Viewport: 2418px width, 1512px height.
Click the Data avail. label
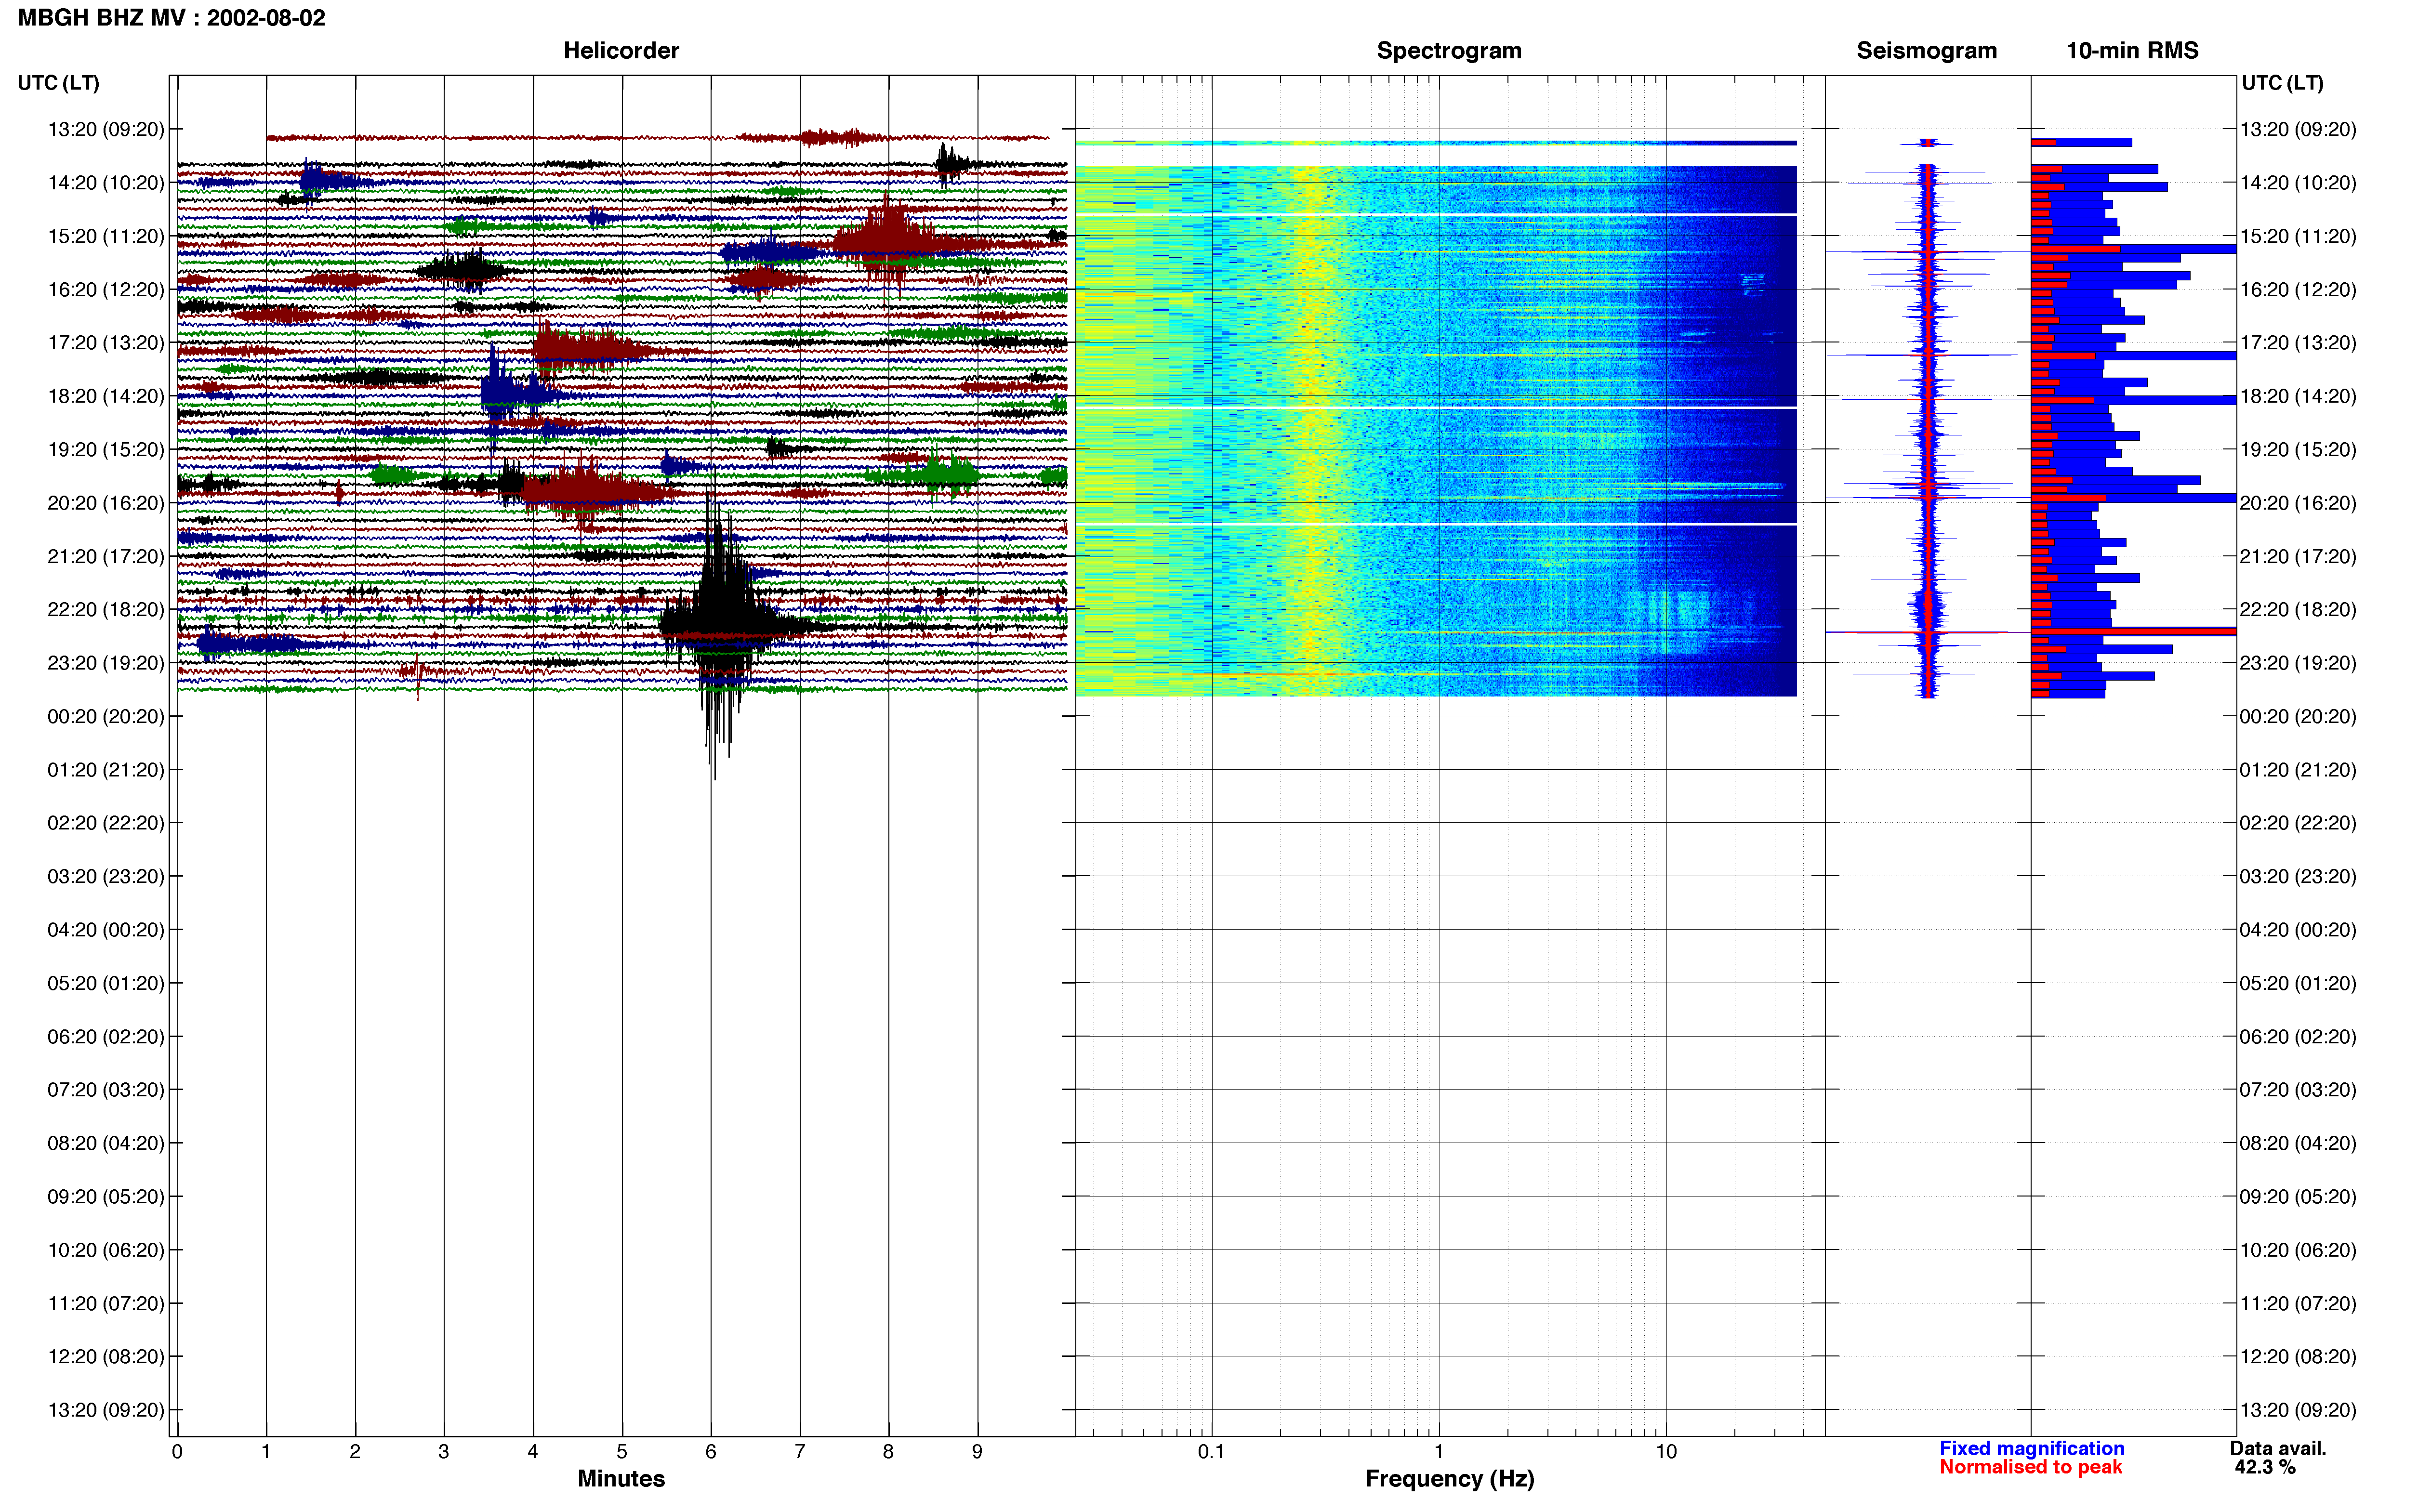pos(2277,1448)
